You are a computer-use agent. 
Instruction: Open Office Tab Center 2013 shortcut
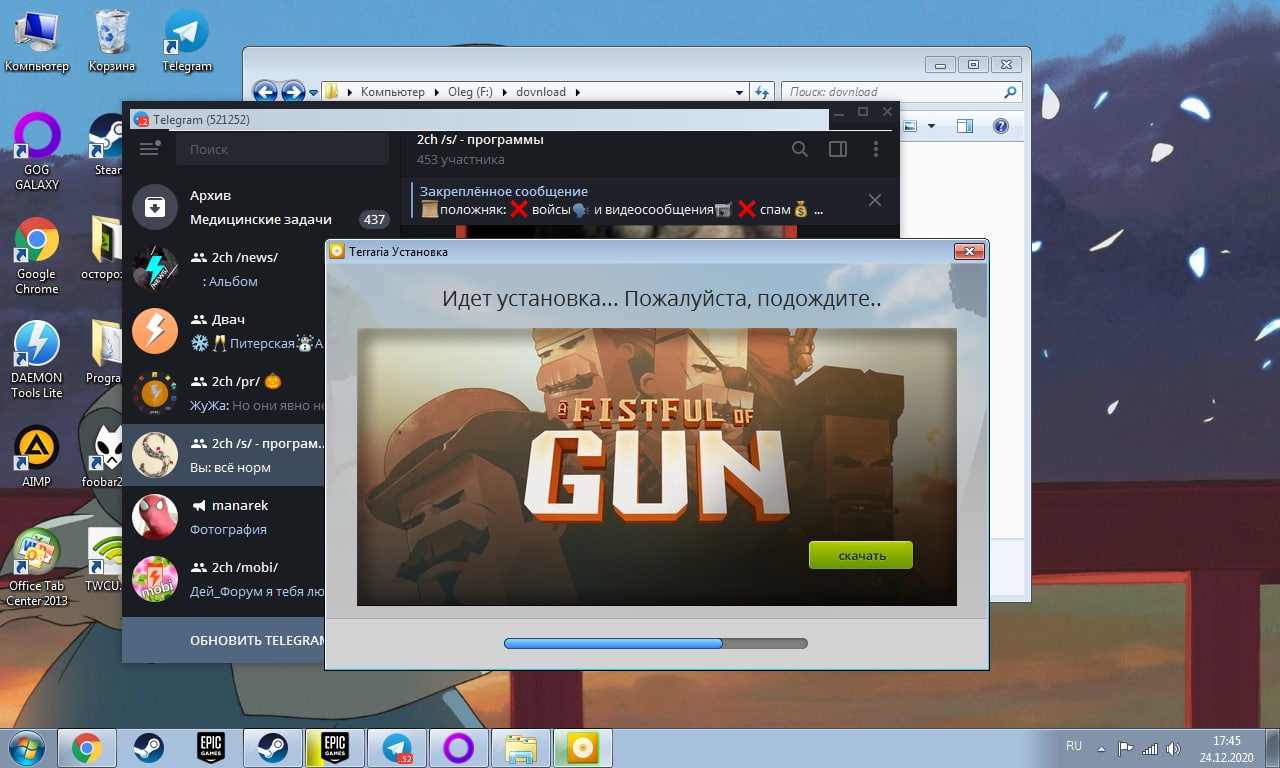coord(37,568)
